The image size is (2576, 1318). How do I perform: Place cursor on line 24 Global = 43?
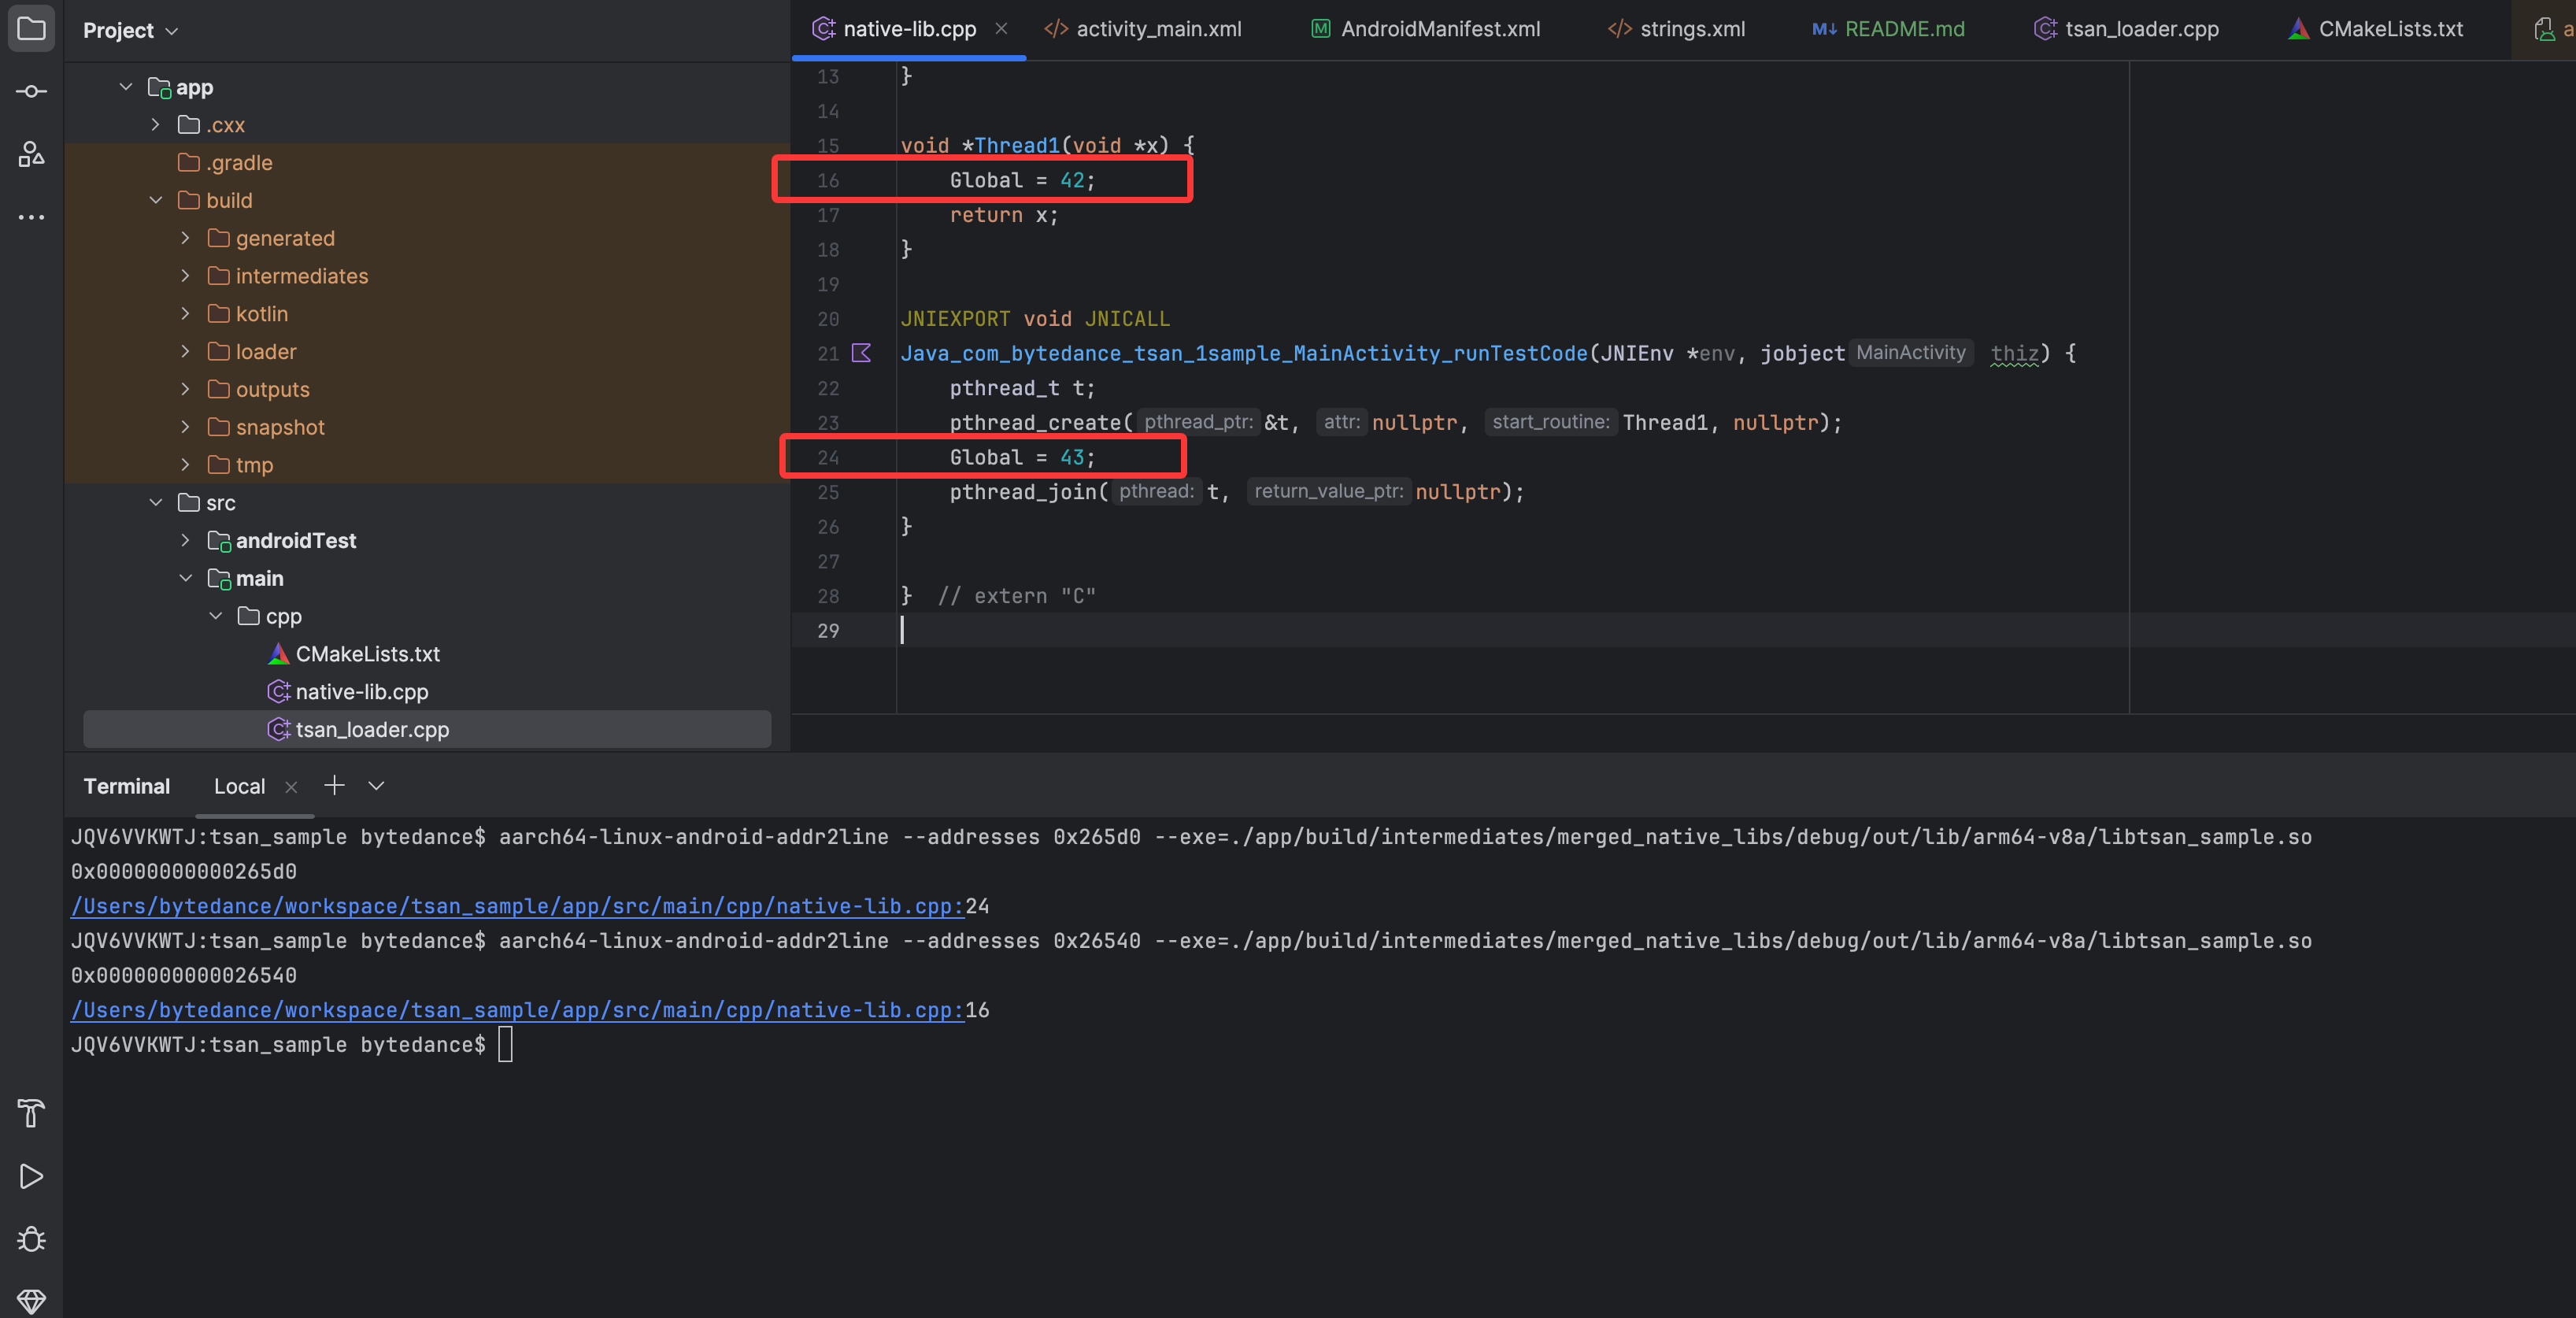click(x=1022, y=457)
